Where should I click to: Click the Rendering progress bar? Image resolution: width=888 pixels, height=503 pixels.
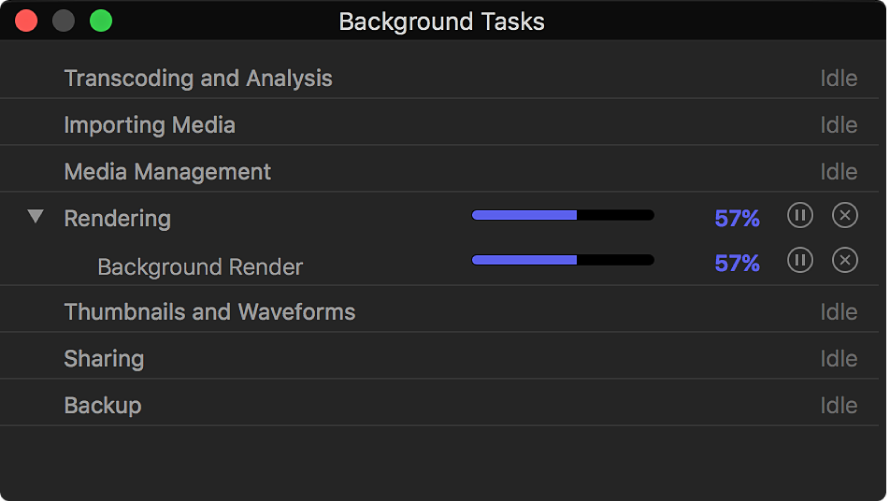coord(562,215)
